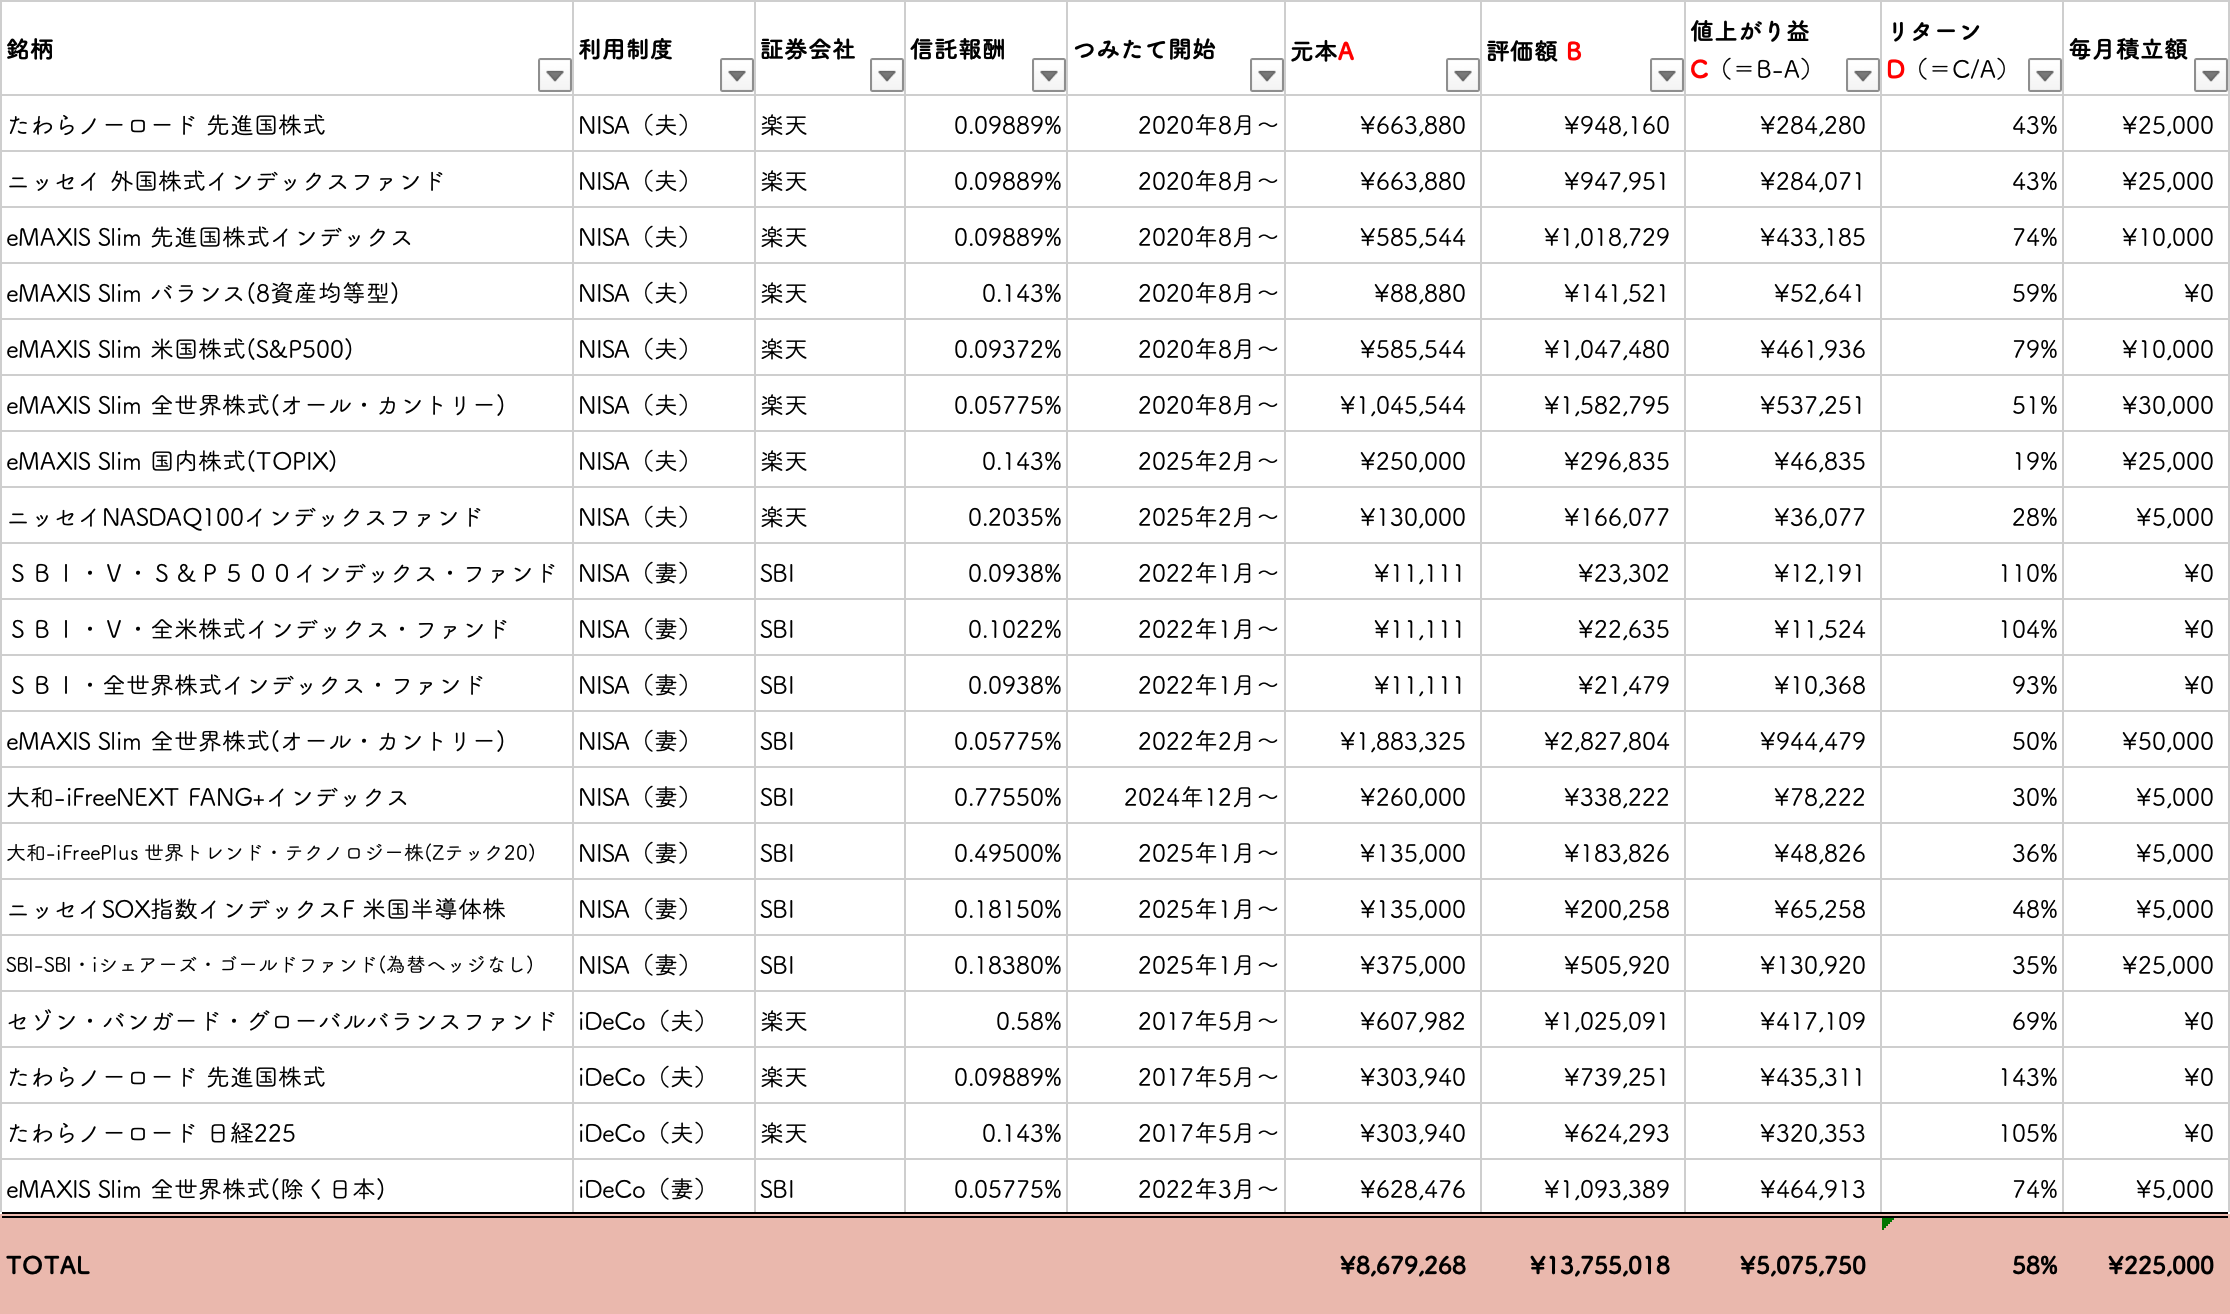Open the 銘柄 column filter dropdown
This screenshot has width=2230, height=1314.
point(554,75)
